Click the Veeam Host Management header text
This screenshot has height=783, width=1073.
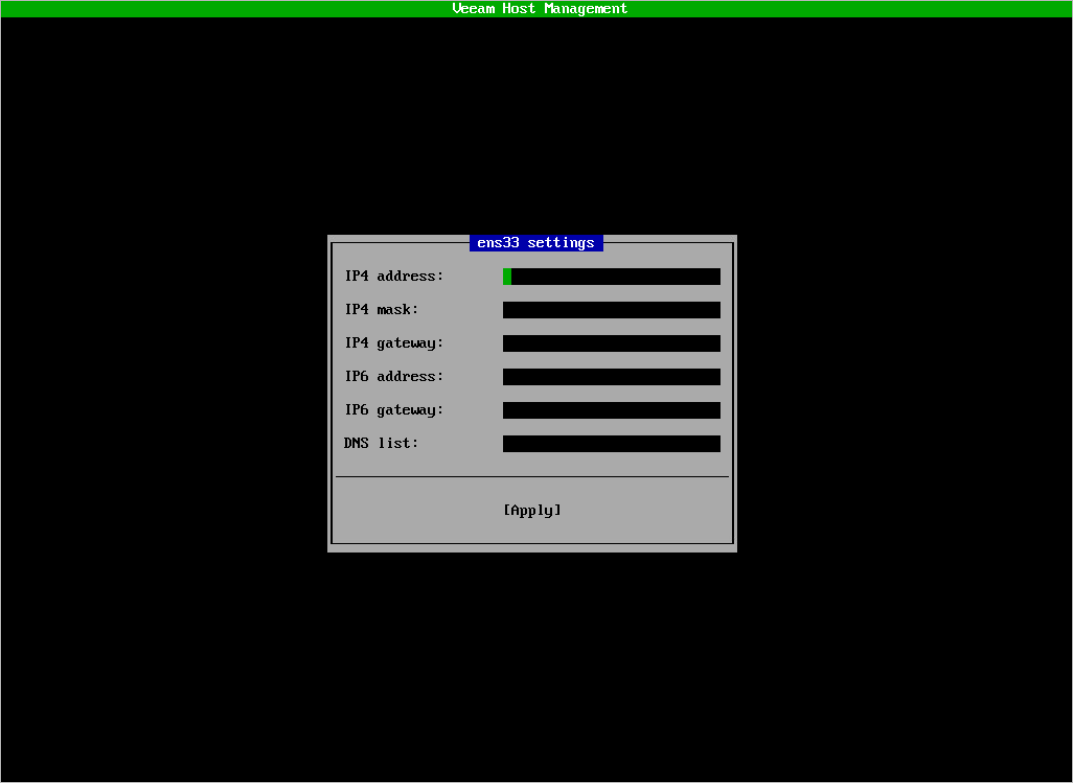(x=539, y=9)
